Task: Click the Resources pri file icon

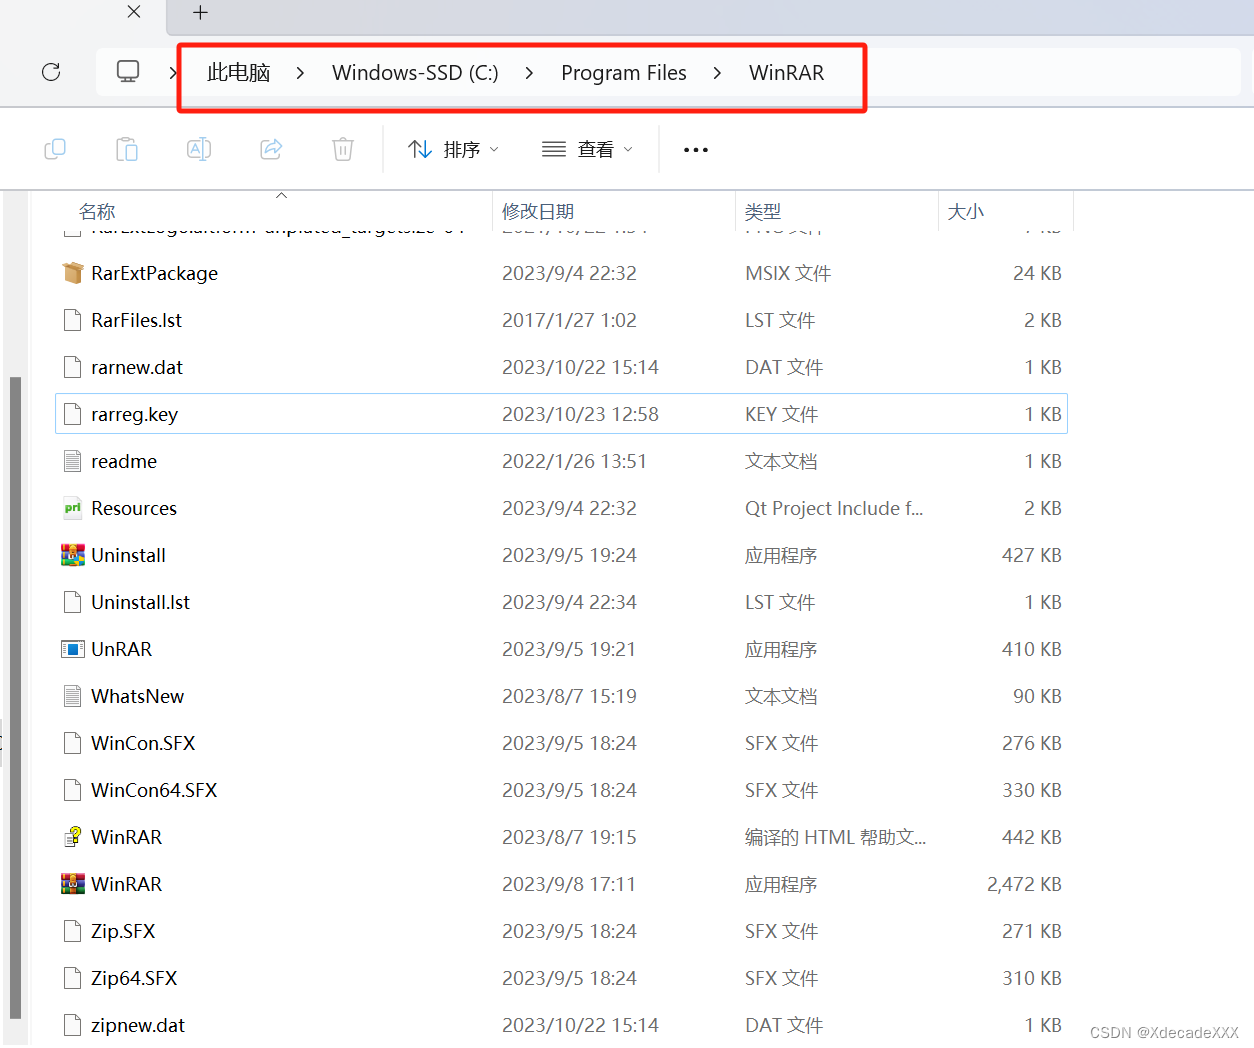Action: coord(73,508)
